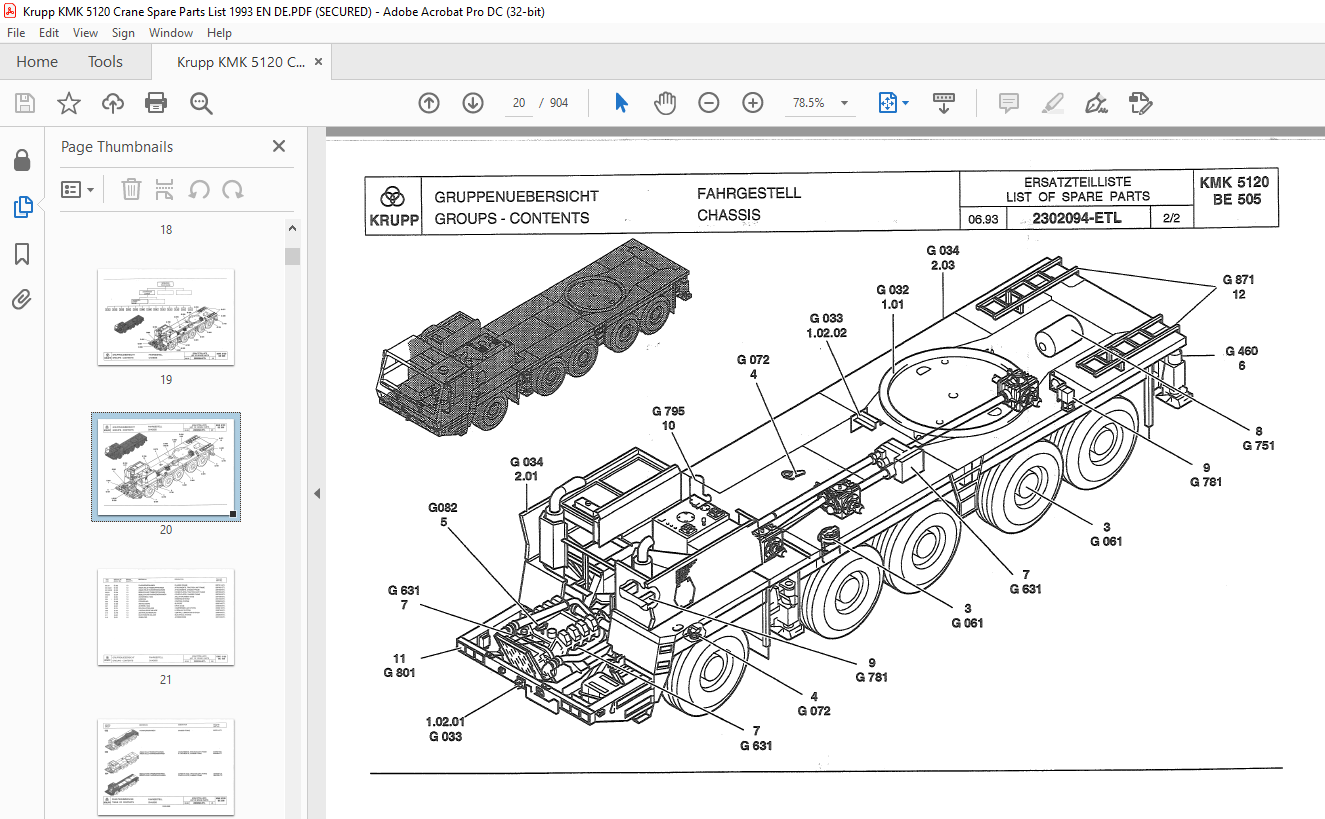The image size is (1325, 819).
Task: Click thumbnail label 18
Action: [x=166, y=230]
